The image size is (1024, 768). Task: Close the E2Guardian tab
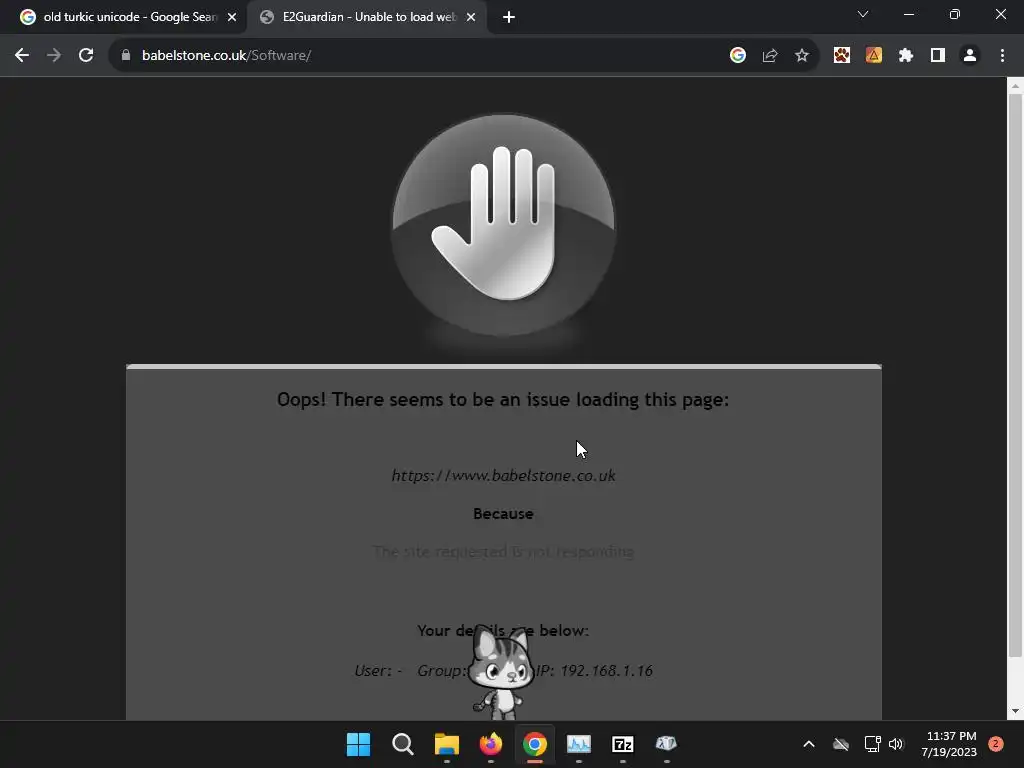[471, 17]
